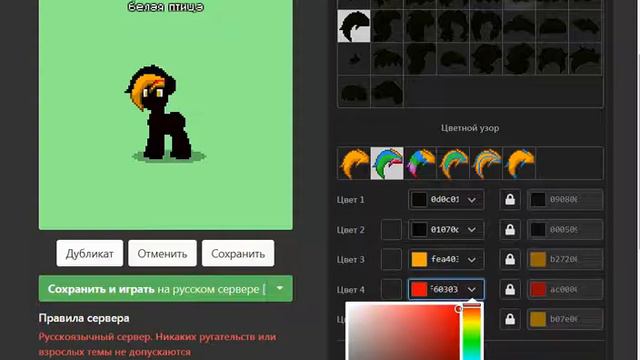Toggle the lock for Цвет 3
640x360 pixels.
pyautogui.click(x=510, y=259)
